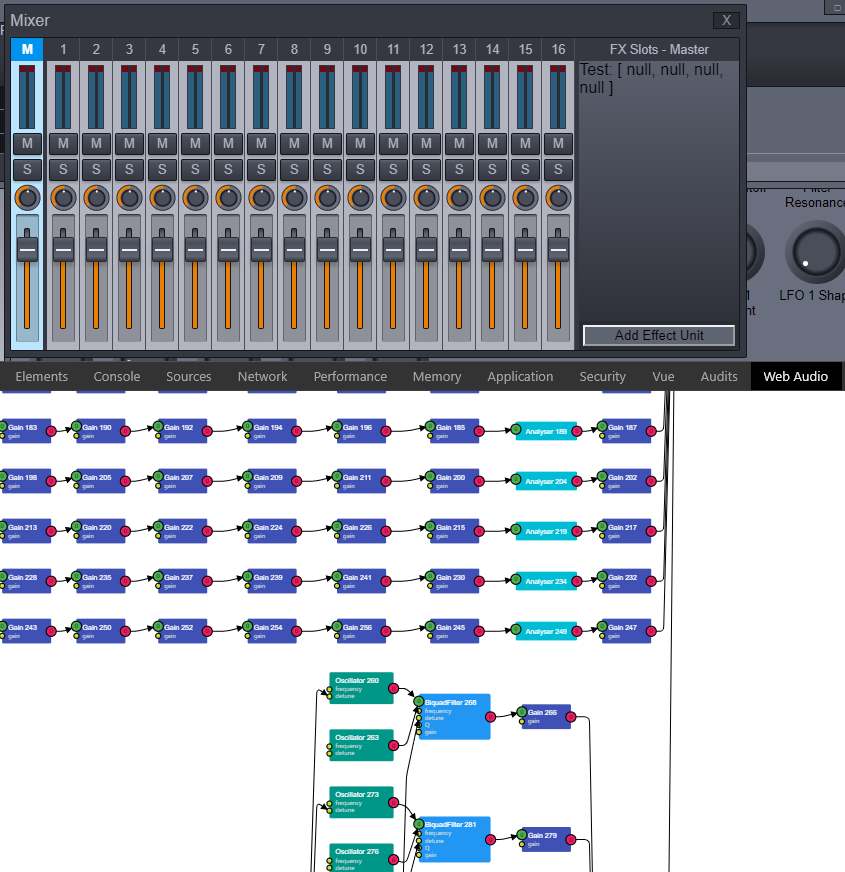Select the Gain 247 node
Screen dimensions: 845x872
[x=626, y=631]
